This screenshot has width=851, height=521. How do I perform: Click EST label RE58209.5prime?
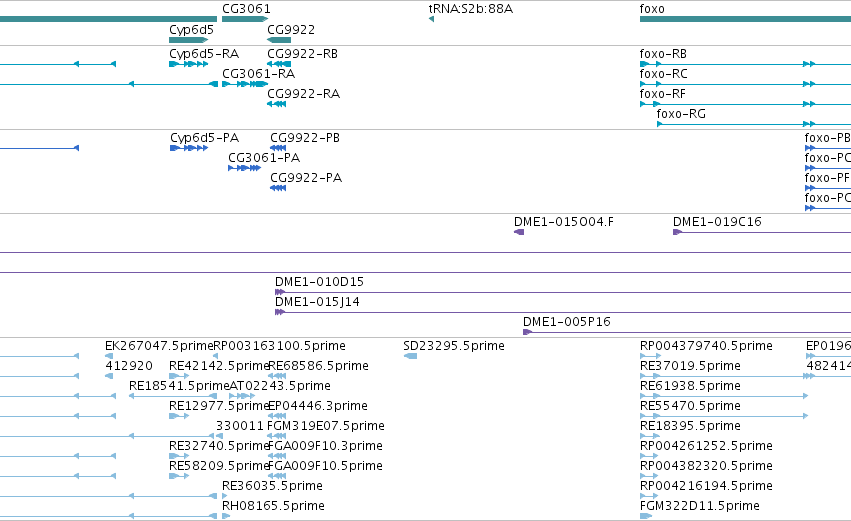point(219,466)
